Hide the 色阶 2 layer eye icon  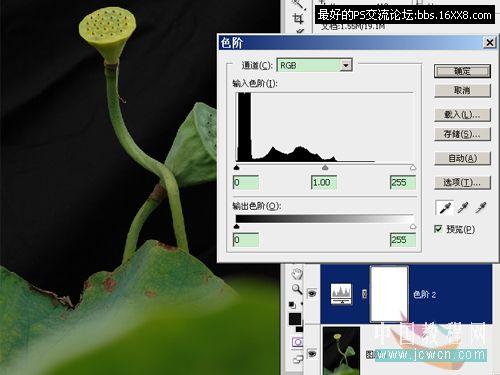pyautogui.click(x=312, y=293)
